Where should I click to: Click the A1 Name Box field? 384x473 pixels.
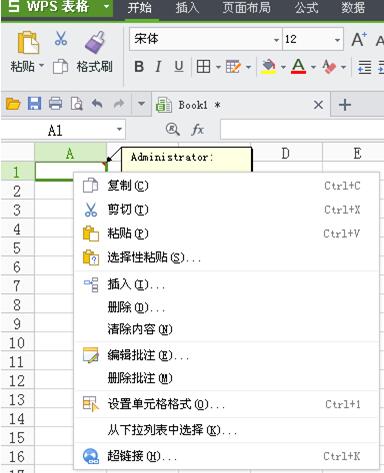[63, 130]
